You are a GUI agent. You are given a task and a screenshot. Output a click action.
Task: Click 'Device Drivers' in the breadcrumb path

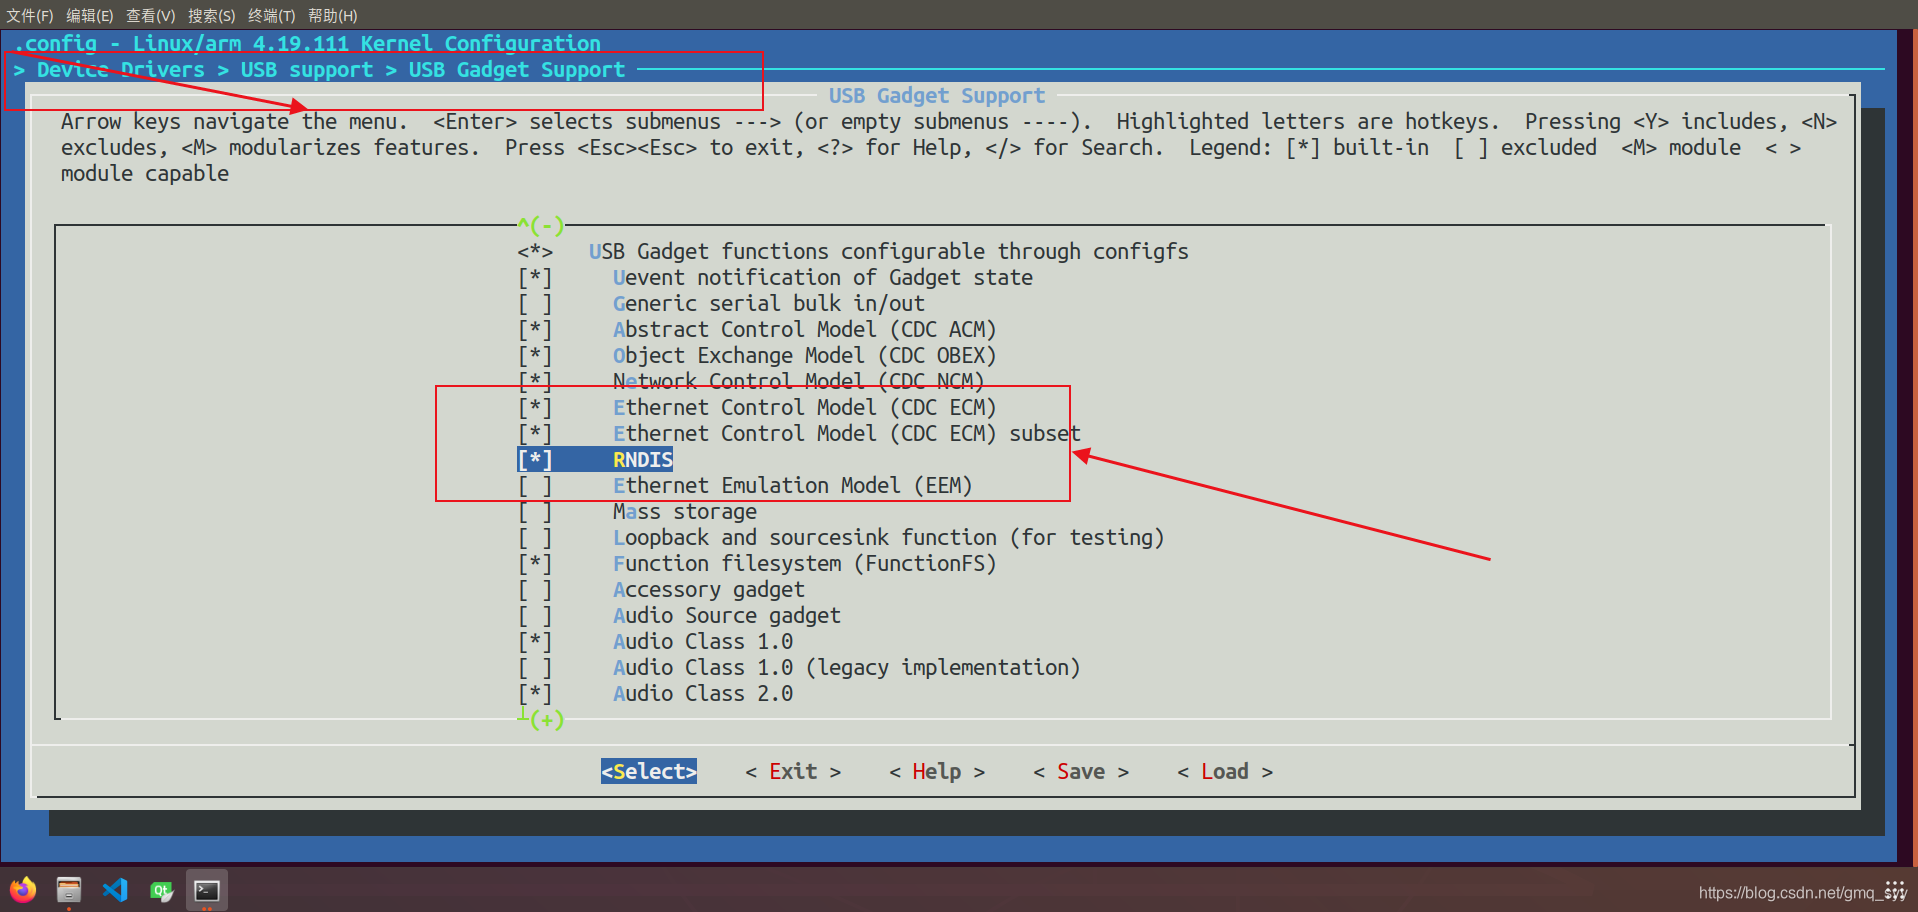pyautogui.click(x=121, y=69)
